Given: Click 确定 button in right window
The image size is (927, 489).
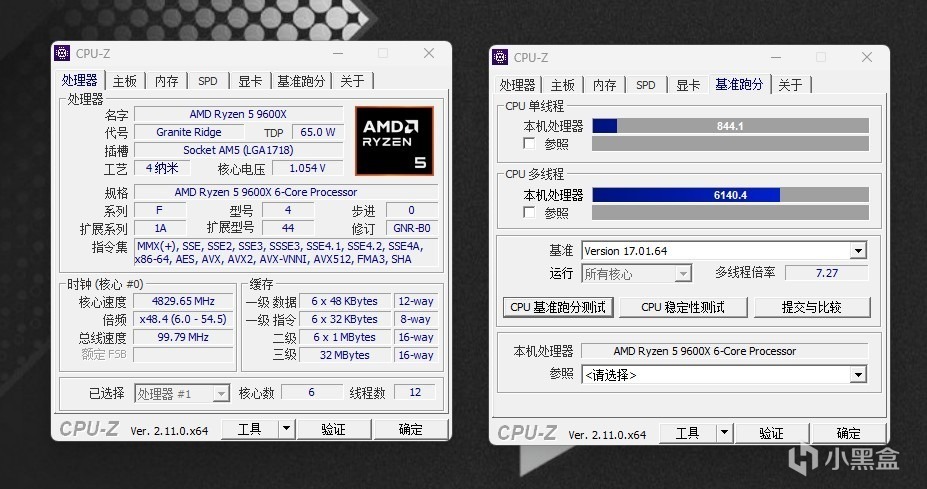Looking at the screenshot, I should [848, 433].
